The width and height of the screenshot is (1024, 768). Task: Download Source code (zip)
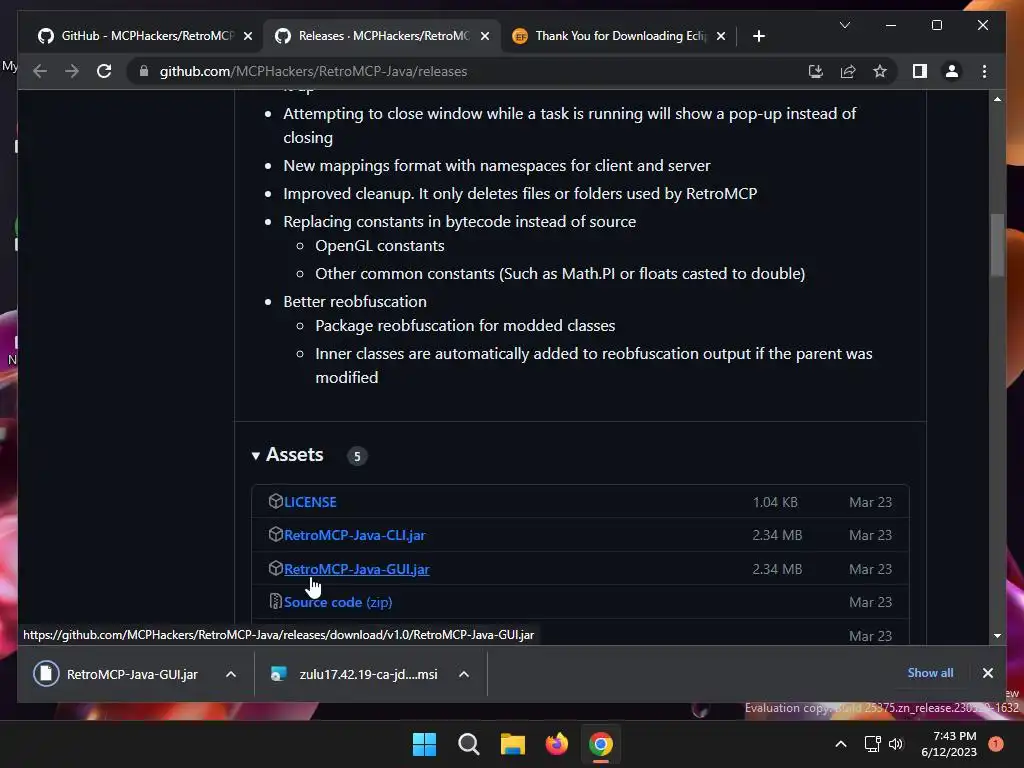(338, 602)
